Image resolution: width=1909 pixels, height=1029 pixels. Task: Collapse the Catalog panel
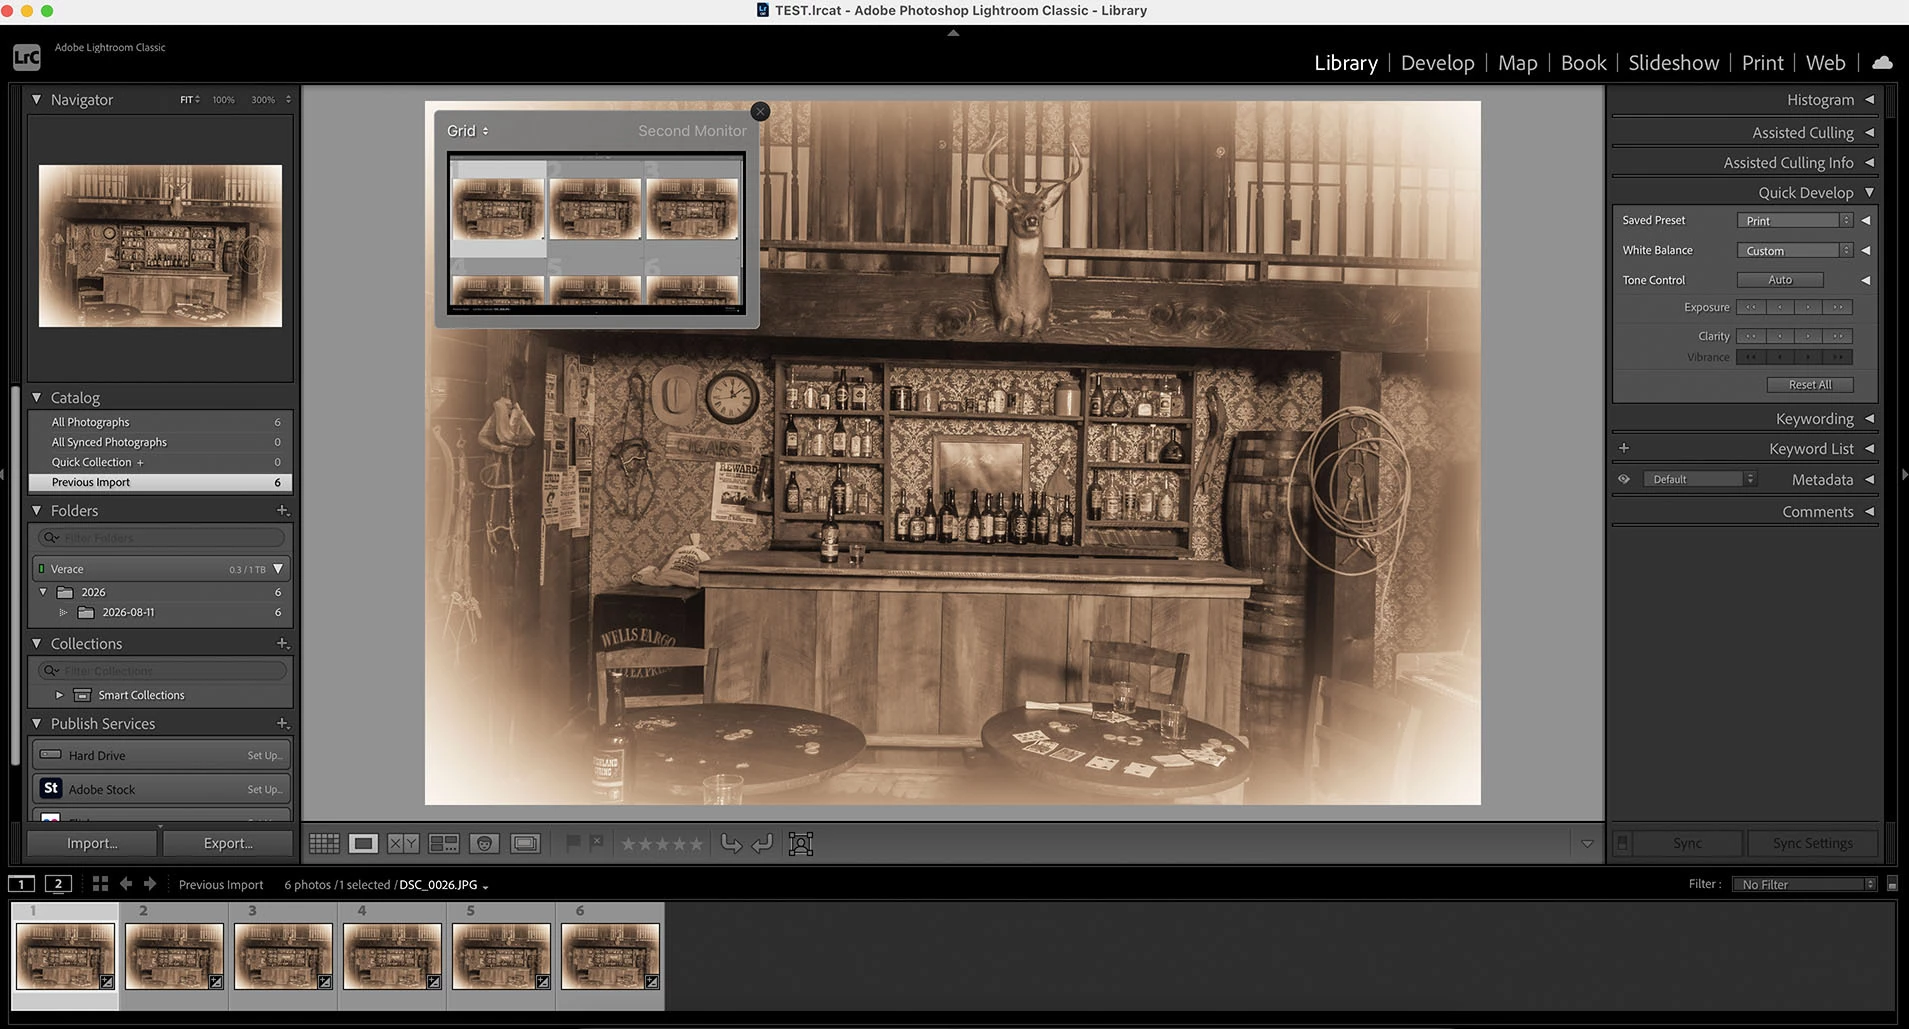click(37, 397)
